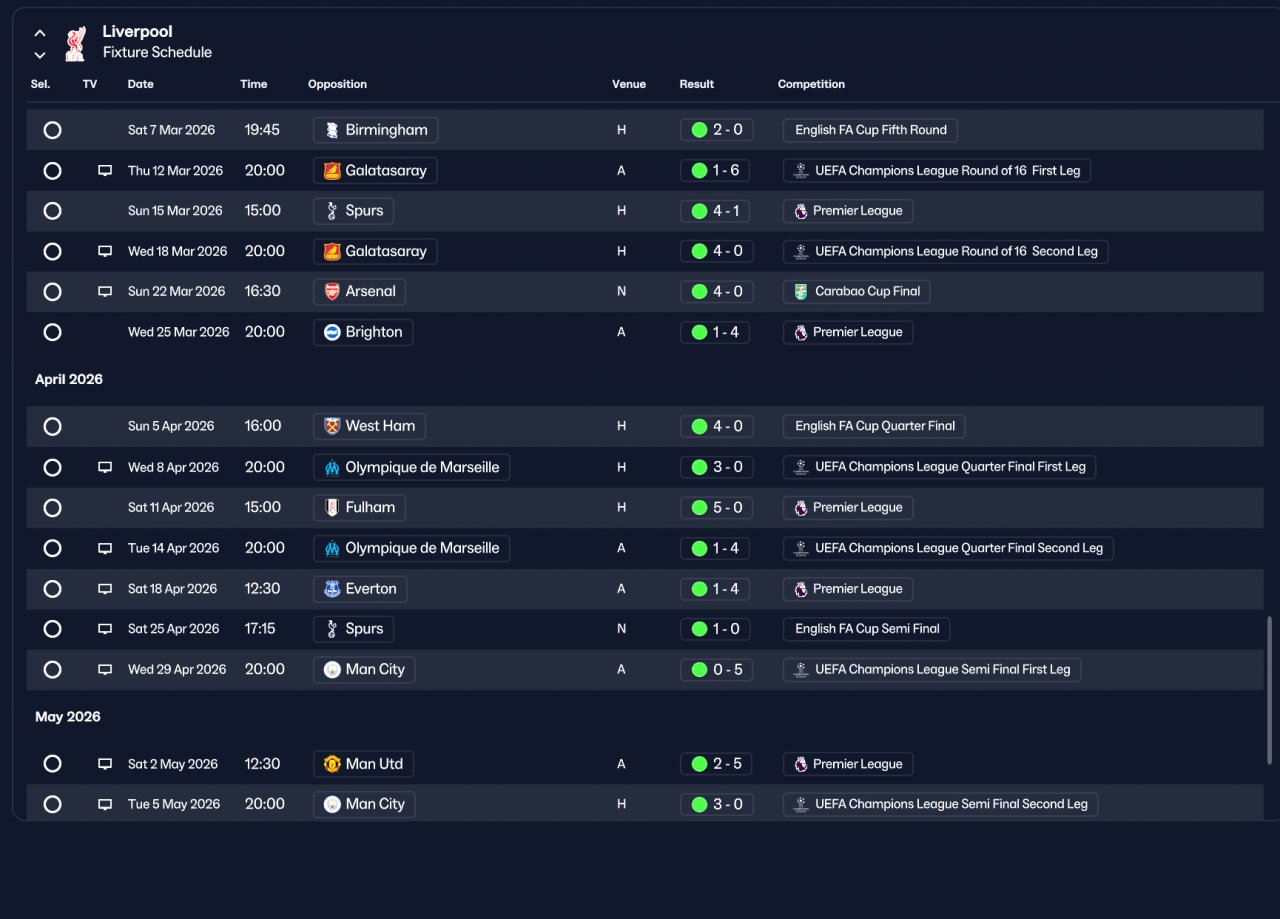The image size is (1280, 919).
Task: Click Carabao Cup logo icon
Action: pos(800,292)
